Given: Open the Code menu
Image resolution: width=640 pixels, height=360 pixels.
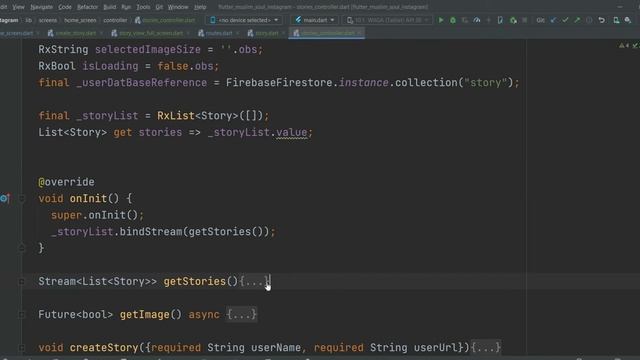Looking at the screenshot, I should [x=65, y=7].
